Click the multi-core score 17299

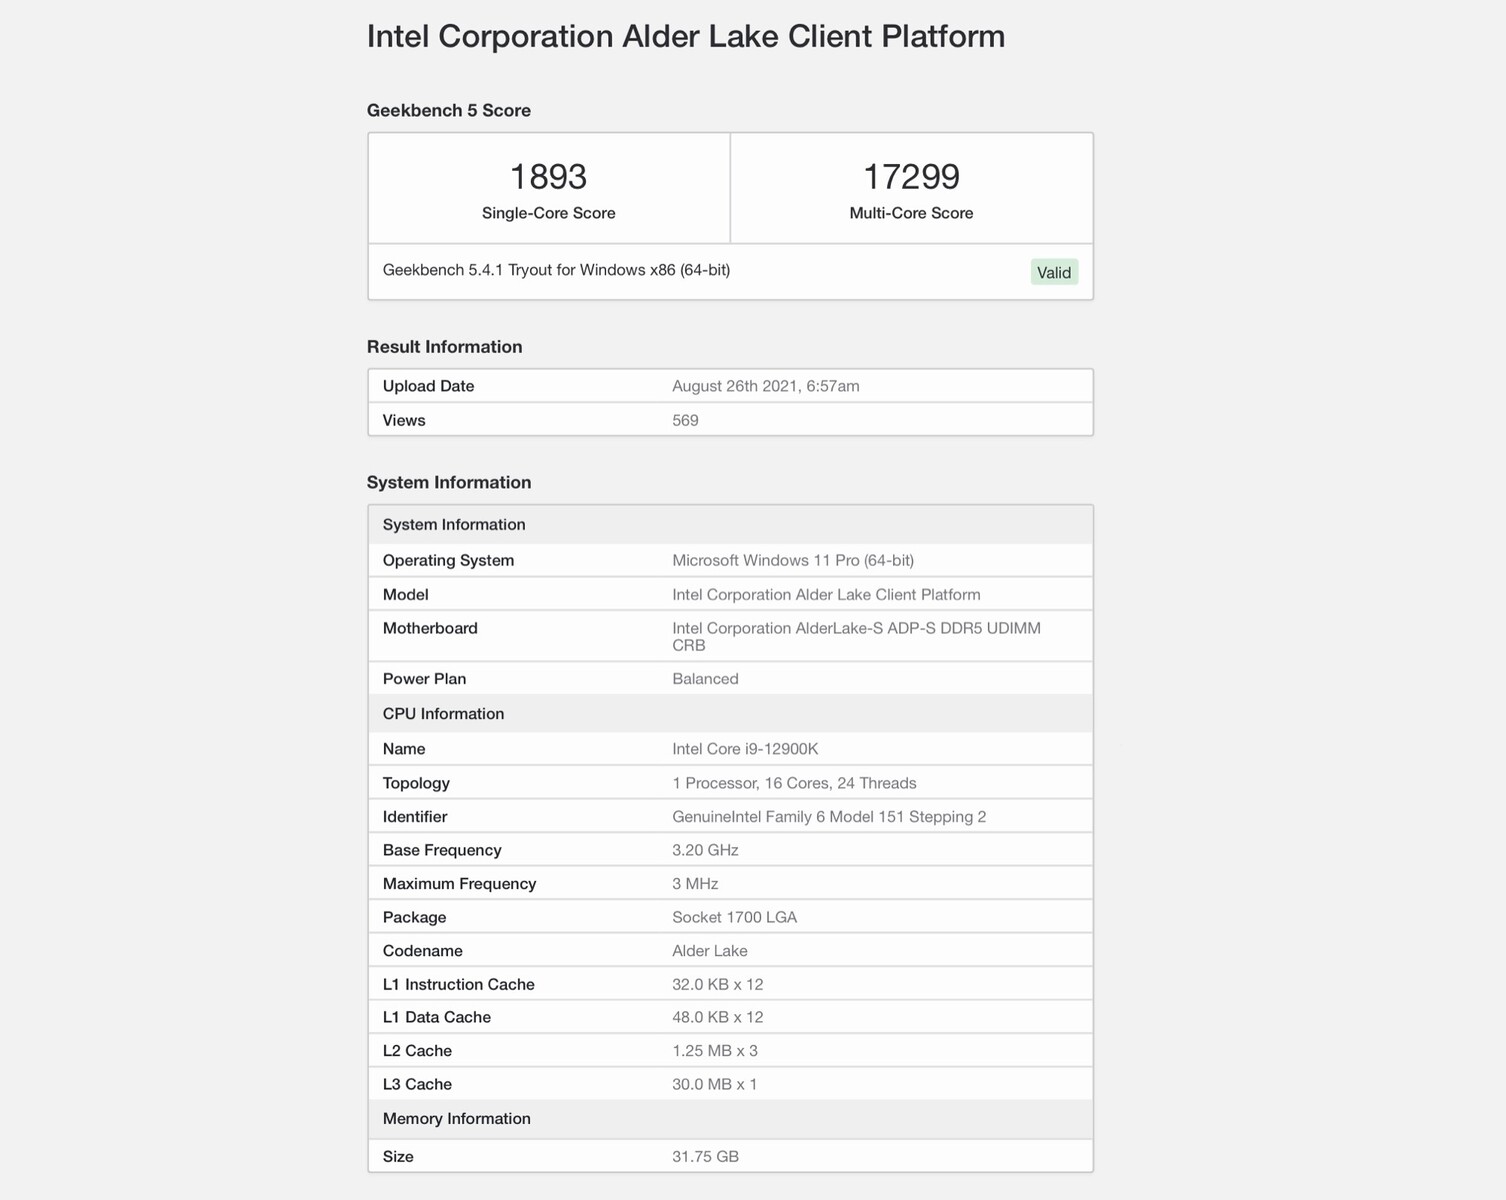click(x=911, y=177)
